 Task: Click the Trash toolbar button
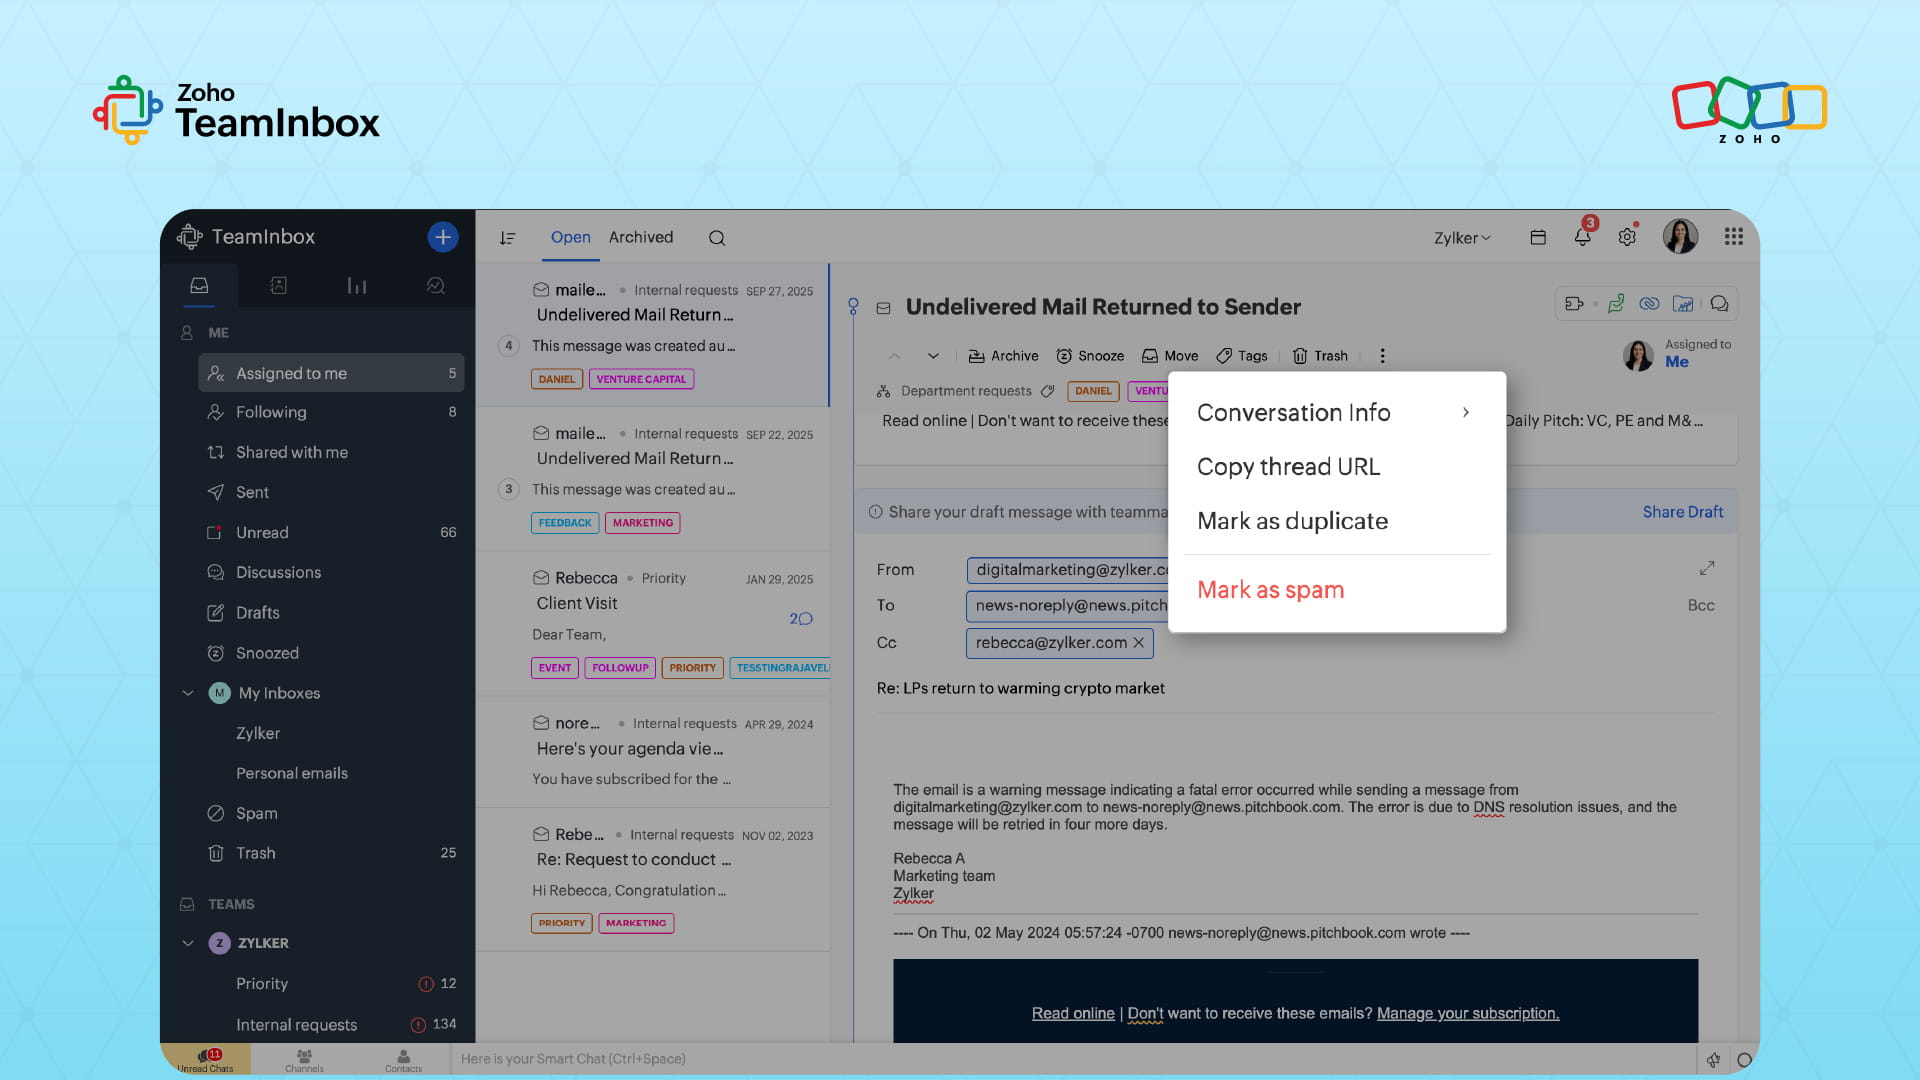click(x=1320, y=356)
